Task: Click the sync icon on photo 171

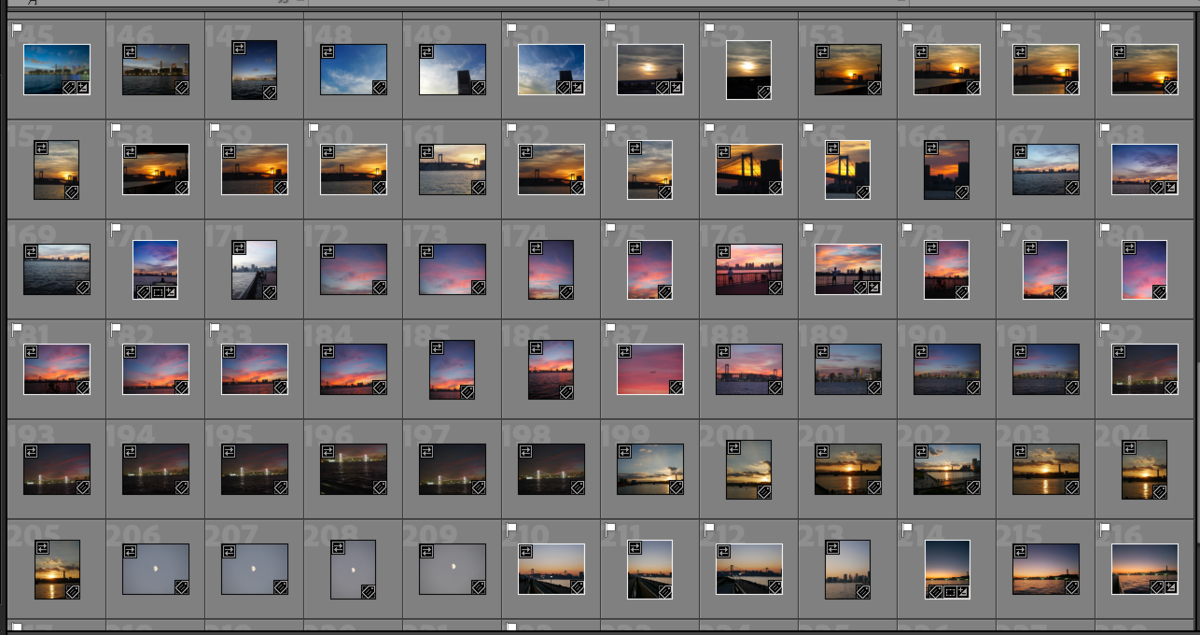Action: tap(240, 247)
